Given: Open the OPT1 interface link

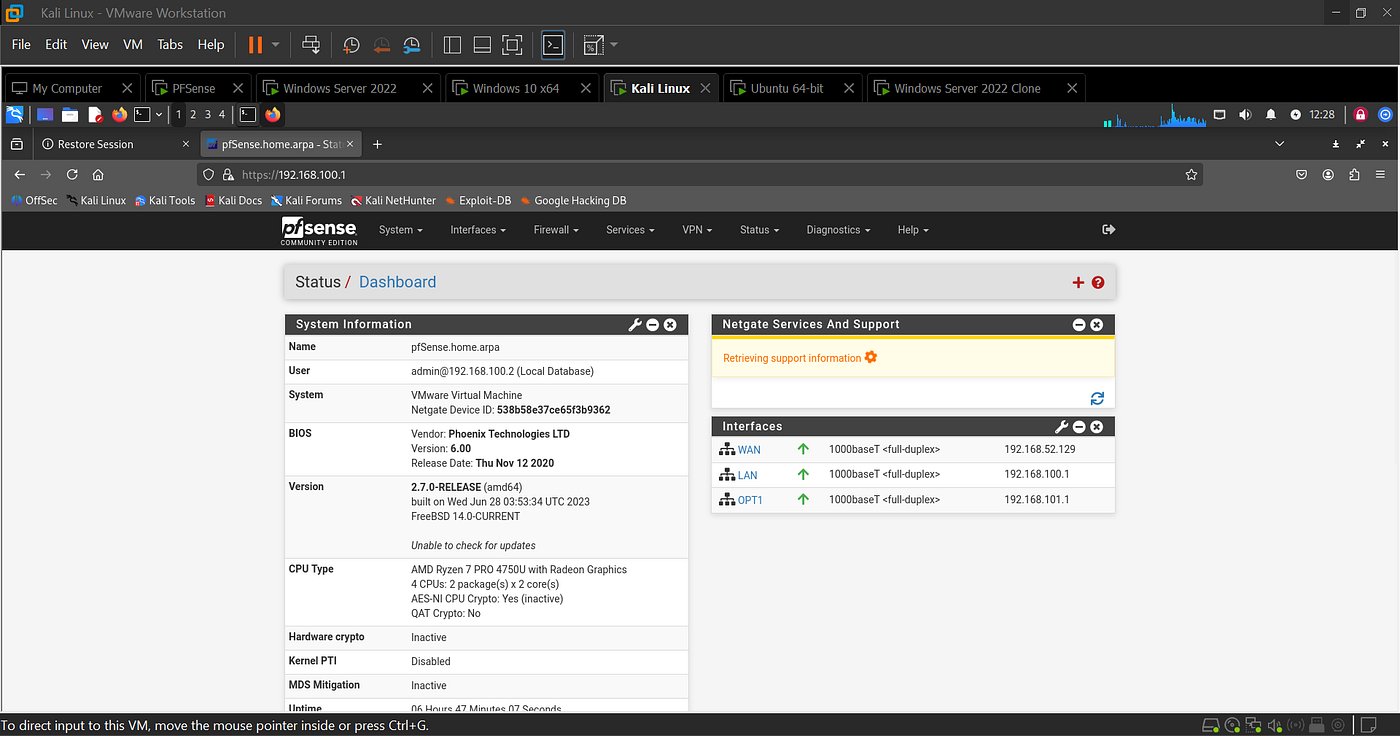Looking at the screenshot, I should pyautogui.click(x=750, y=500).
